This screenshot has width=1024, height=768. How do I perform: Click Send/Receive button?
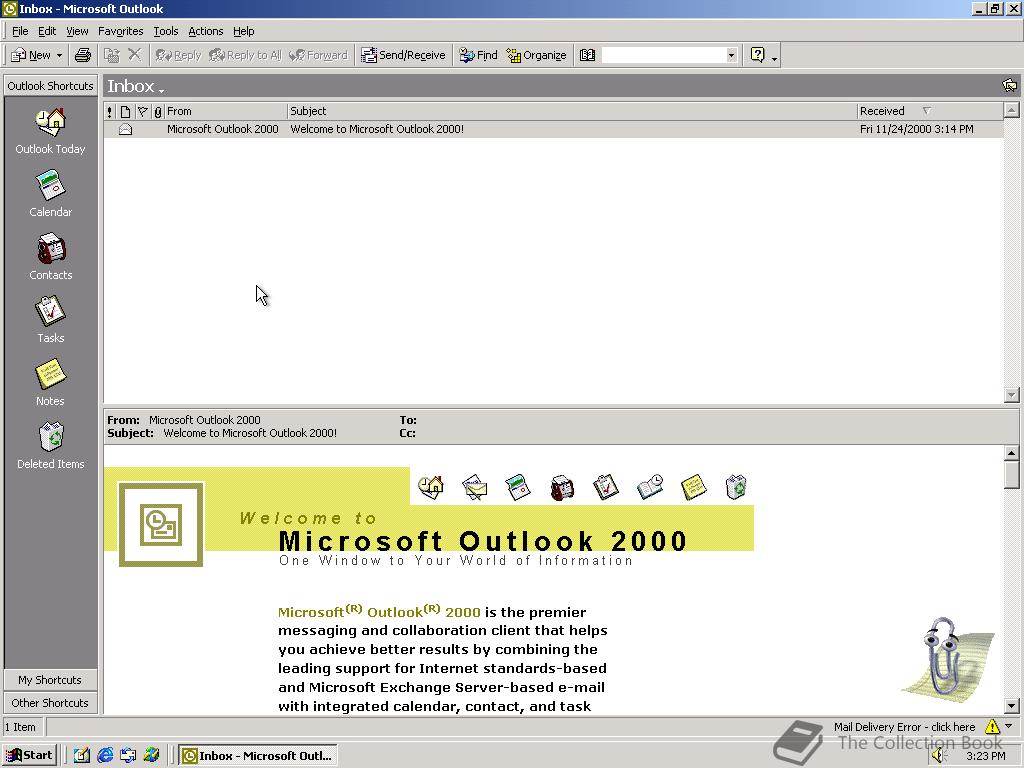coord(403,55)
